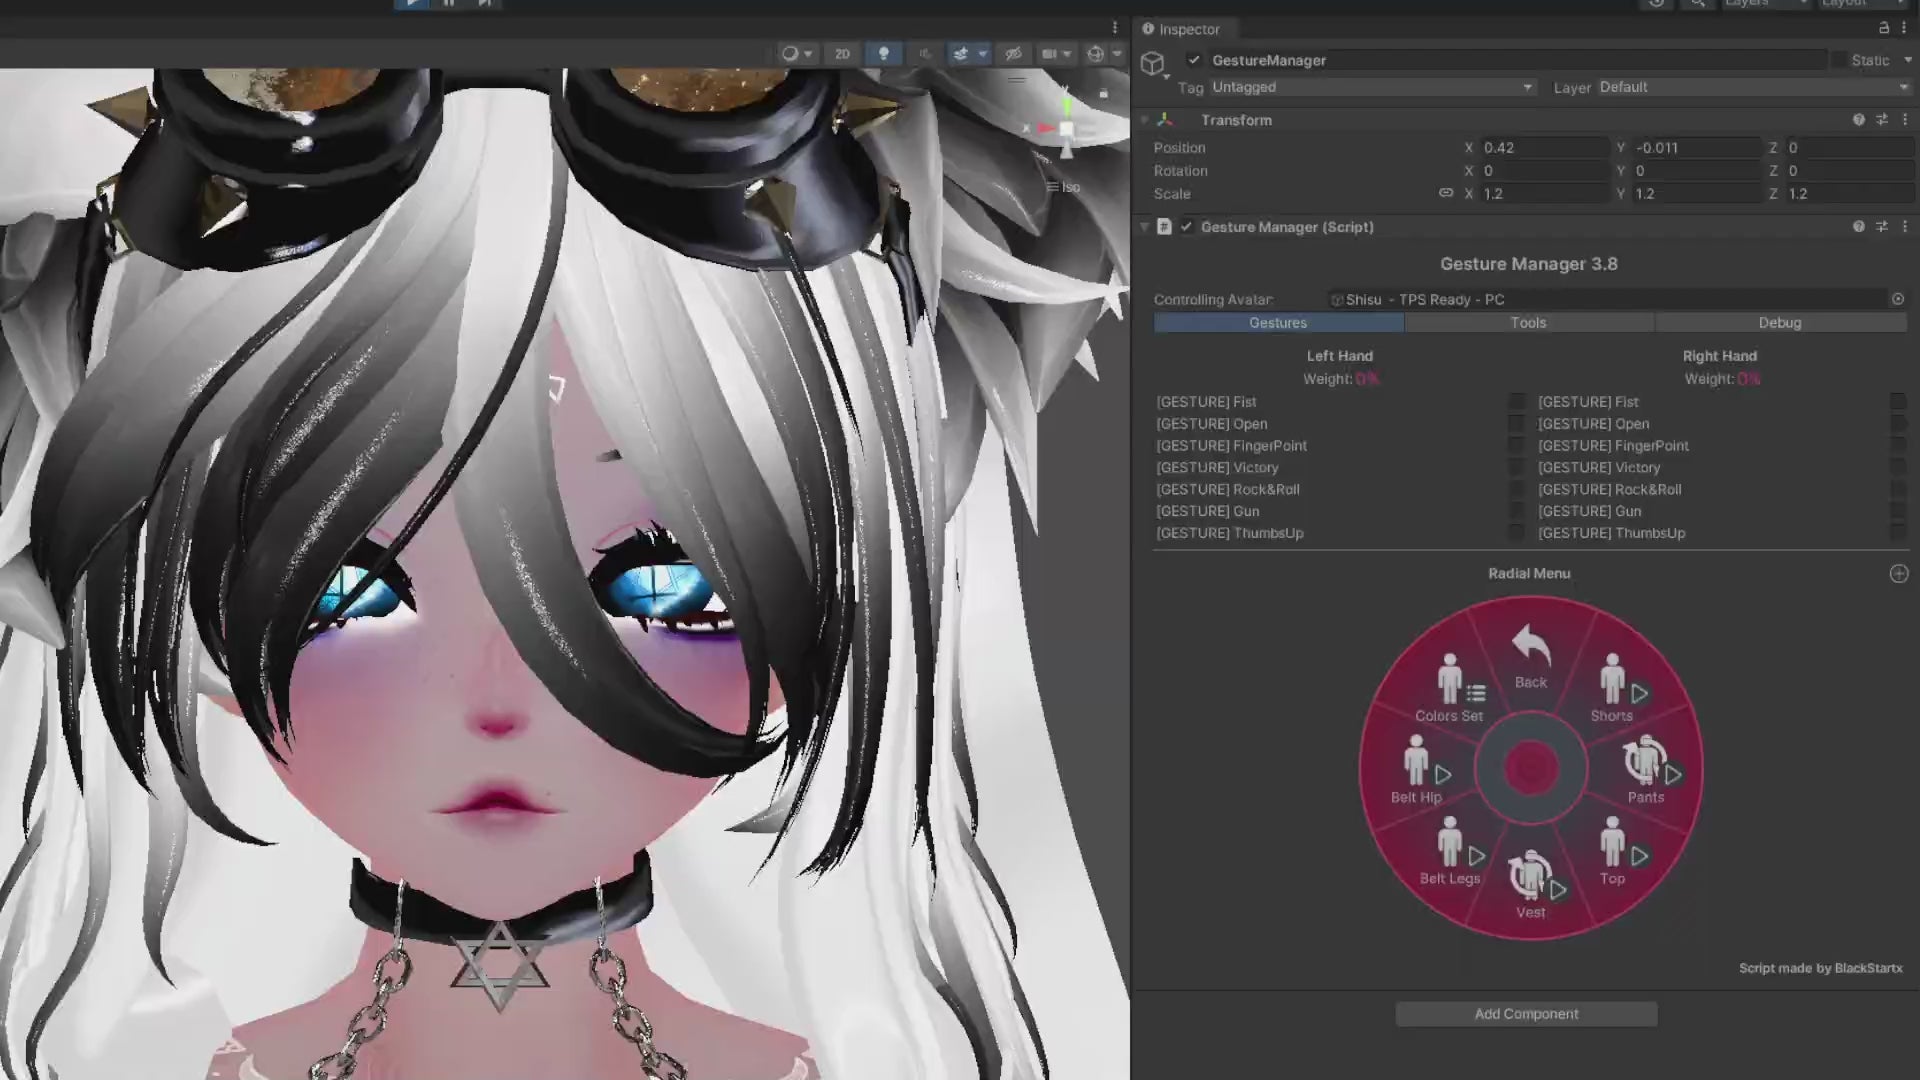The width and height of the screenshot is (1920, 1080).
Task: Open the Layer dropdown showing Default
Action: (x=1752, y=87)
